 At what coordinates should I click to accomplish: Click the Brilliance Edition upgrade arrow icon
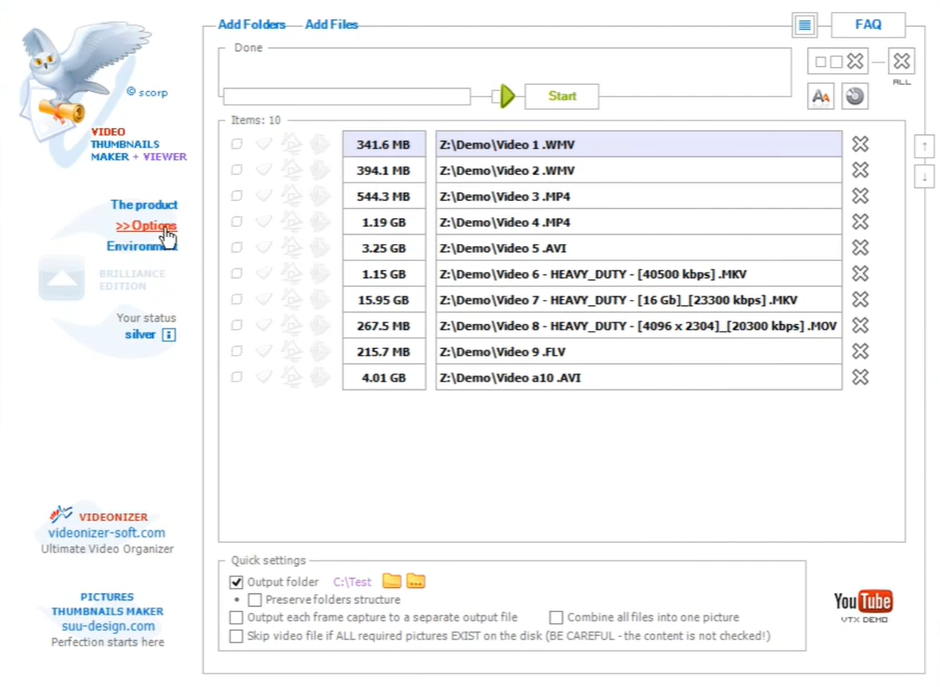(x=62, y=278)
